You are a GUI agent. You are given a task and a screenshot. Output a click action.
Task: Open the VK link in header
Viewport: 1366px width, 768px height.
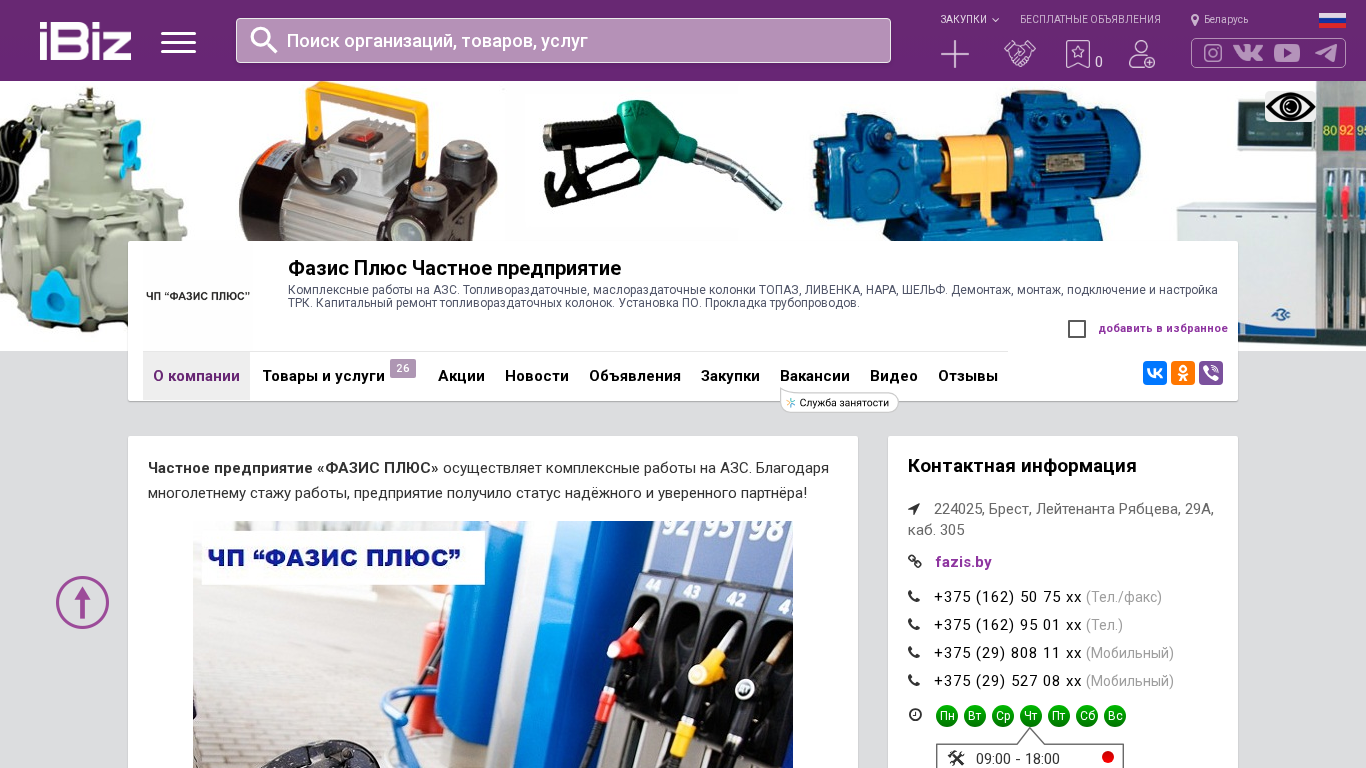(1248, 53)
